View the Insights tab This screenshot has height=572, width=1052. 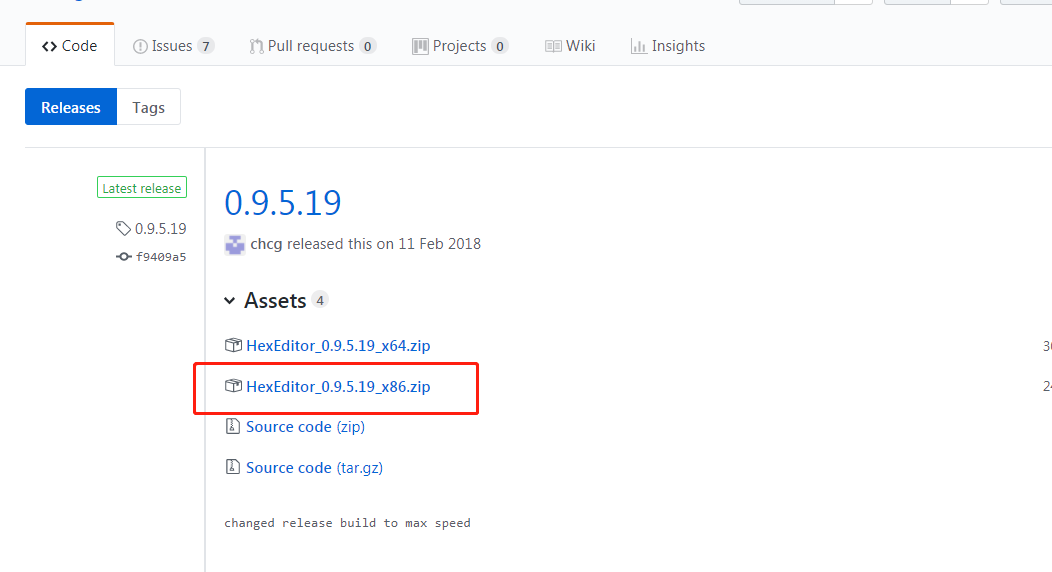(x=668, y=46)
